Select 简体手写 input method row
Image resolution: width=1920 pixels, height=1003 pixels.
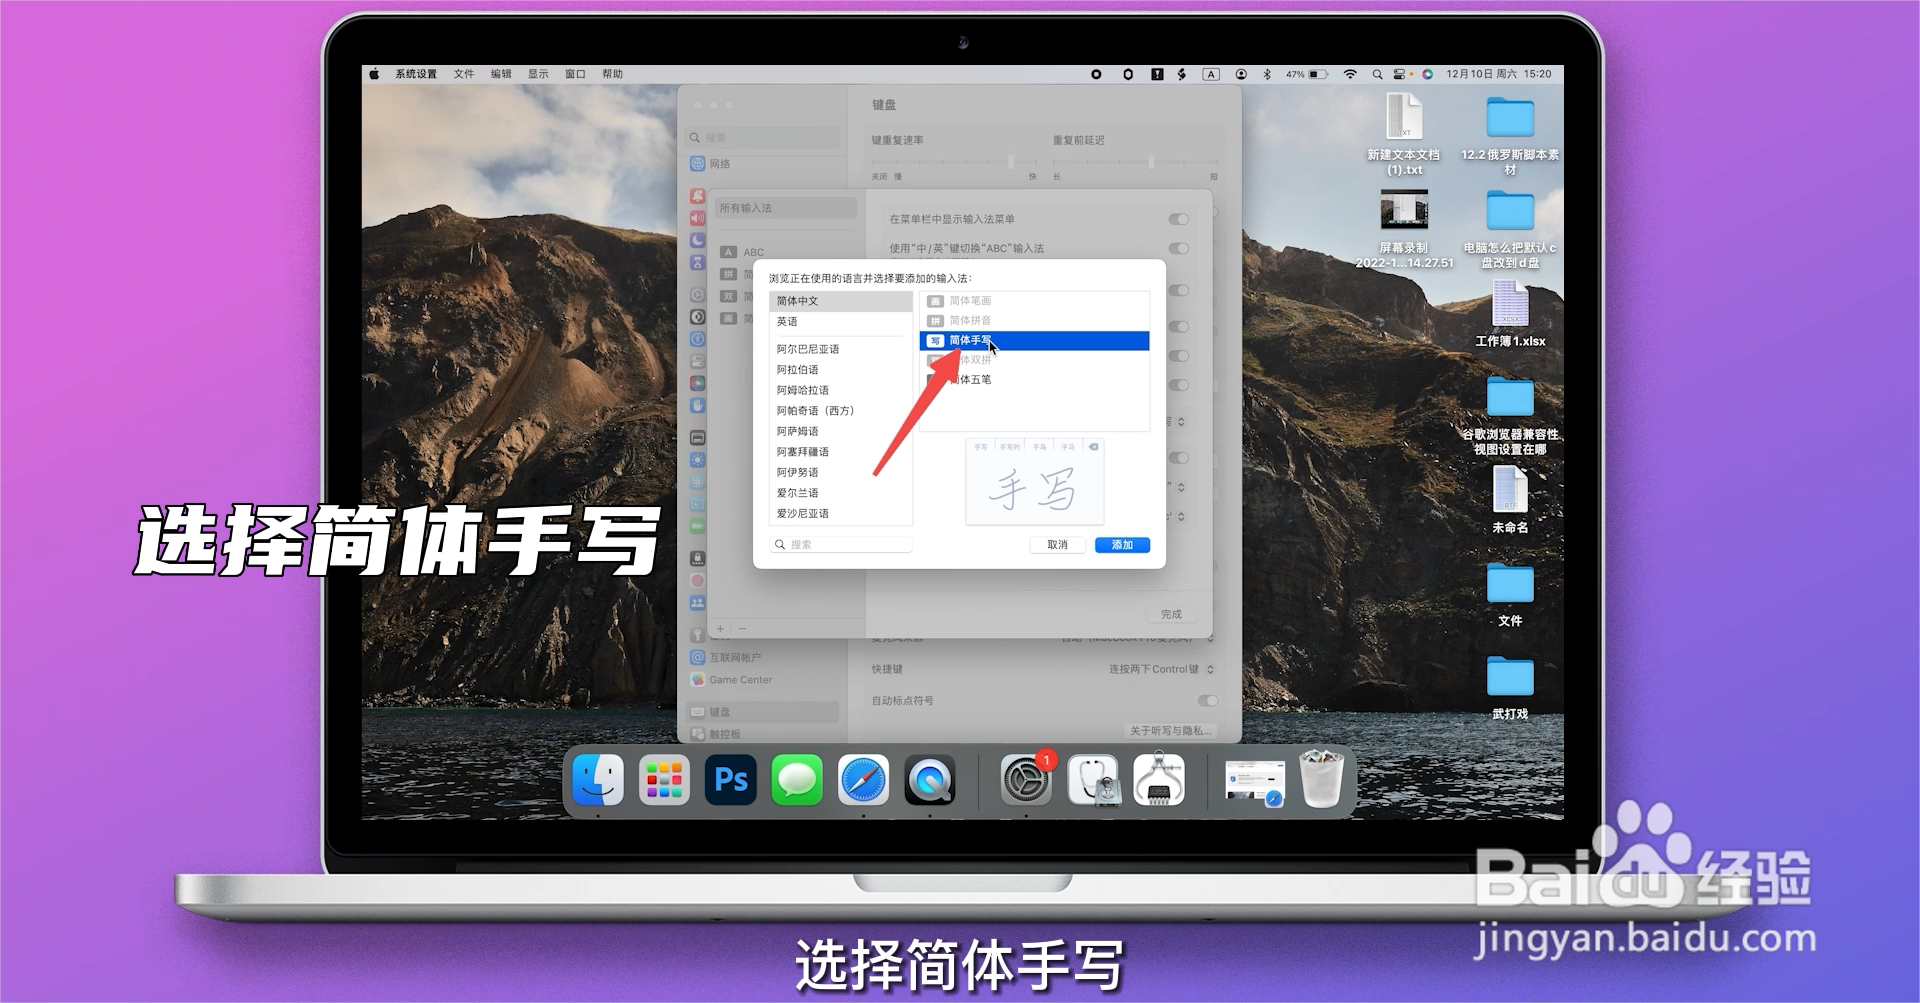(1034, 341)
